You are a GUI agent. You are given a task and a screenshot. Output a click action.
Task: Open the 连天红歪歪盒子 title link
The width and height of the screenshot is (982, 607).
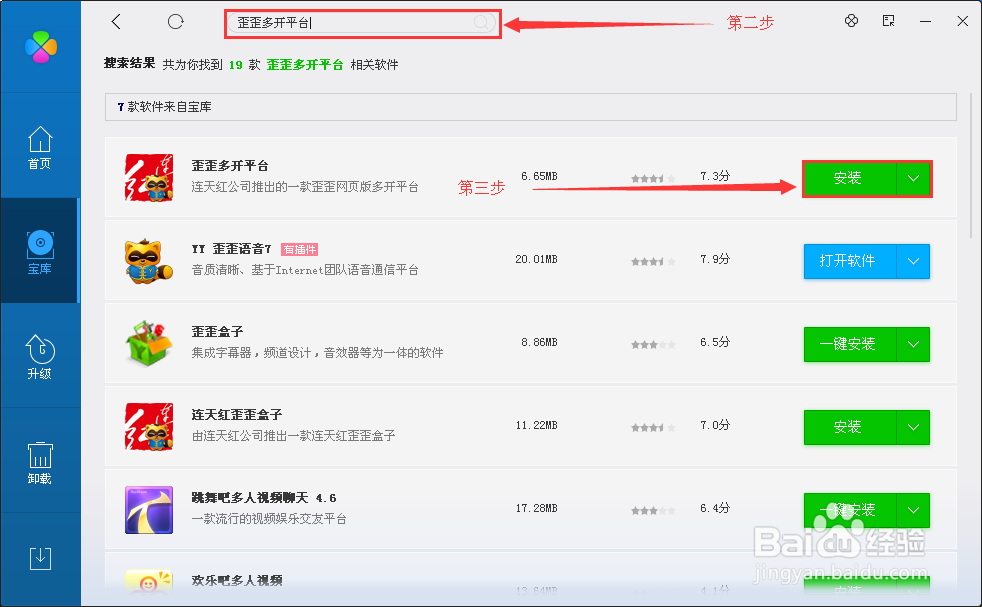click(x=237, y=415)
